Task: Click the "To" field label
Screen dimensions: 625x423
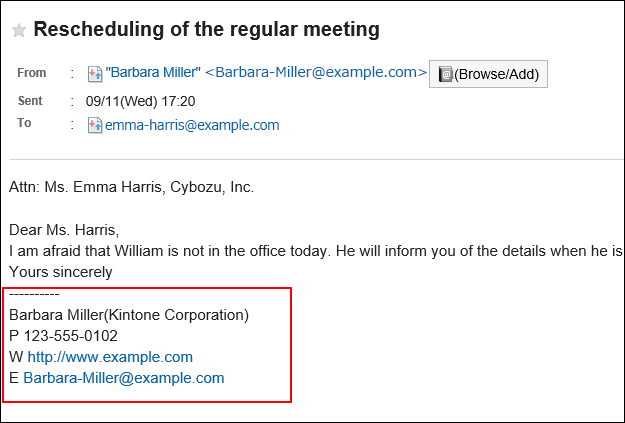Action: (x=24, y=123)
